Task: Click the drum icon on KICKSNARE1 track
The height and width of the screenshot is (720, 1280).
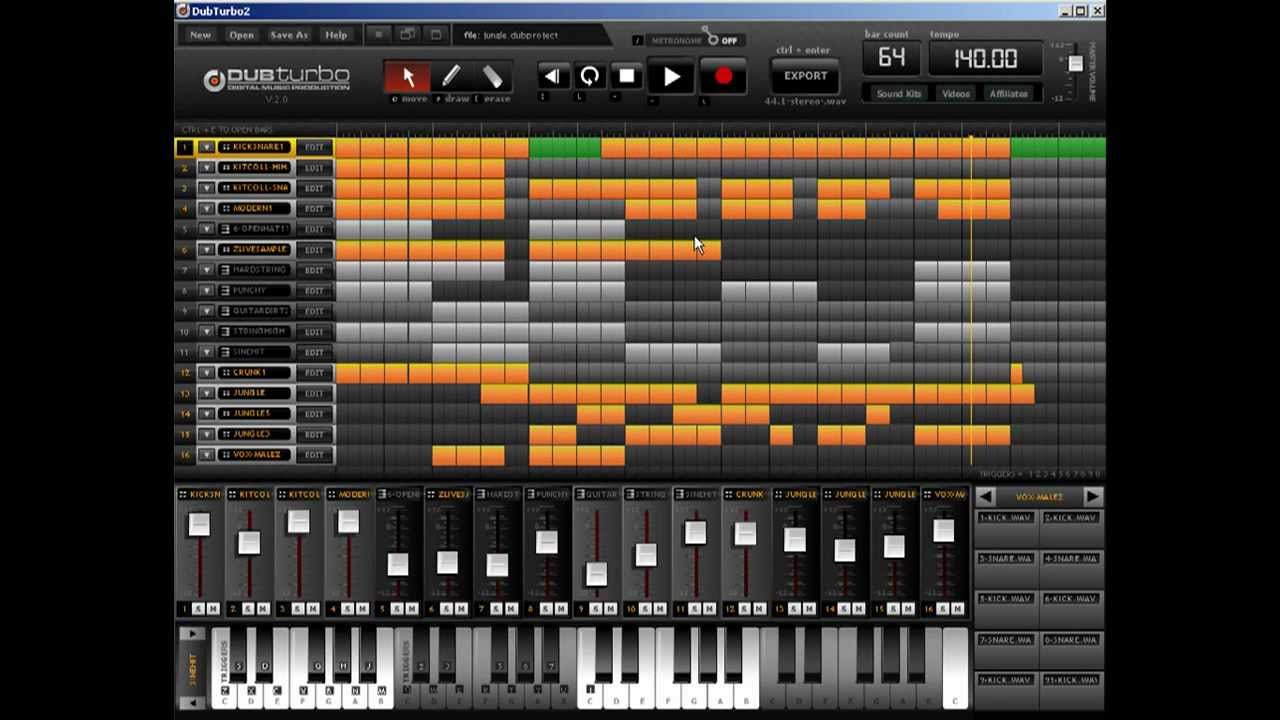Action: tap(226, 147)
